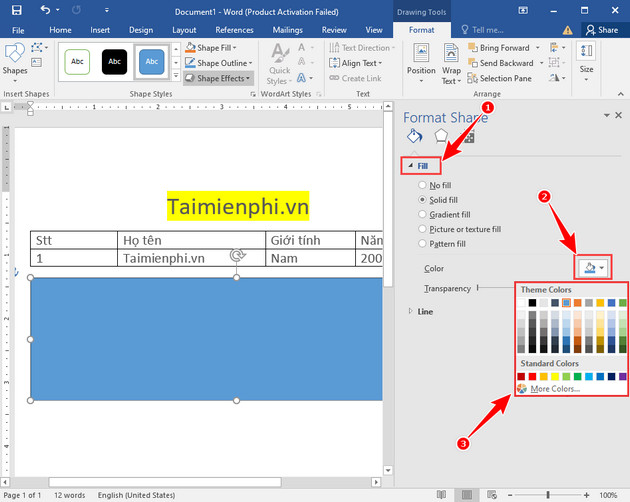Viewport: 630px width, 502px height.
Task: Open Customize Quick Access Toolbar dropdown
Action: tap(106, 10)
